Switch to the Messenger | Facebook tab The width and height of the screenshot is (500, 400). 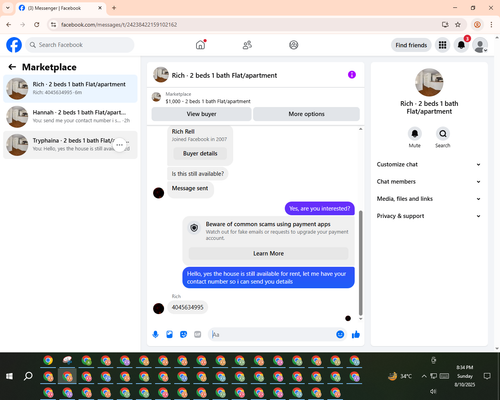(x=60, y=8)
